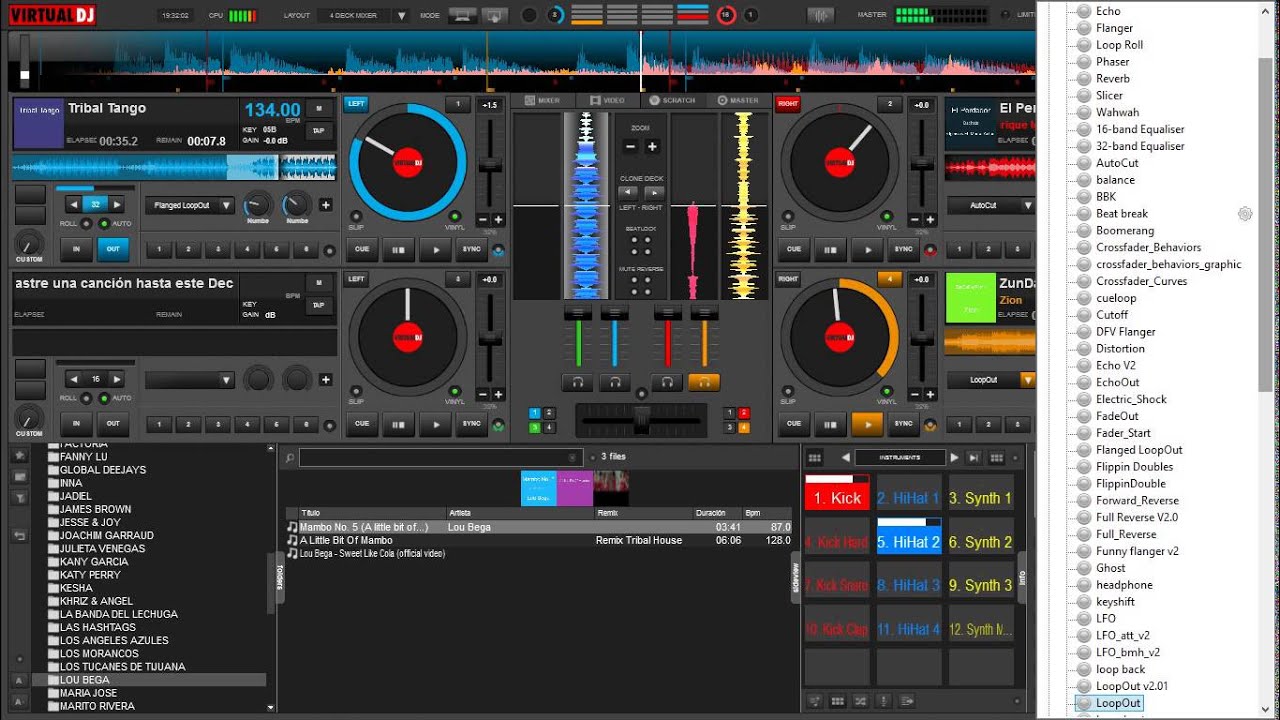Expand the sideview side tab
The width and height of the screenshot is (1280, 720).
click(796, 577)
